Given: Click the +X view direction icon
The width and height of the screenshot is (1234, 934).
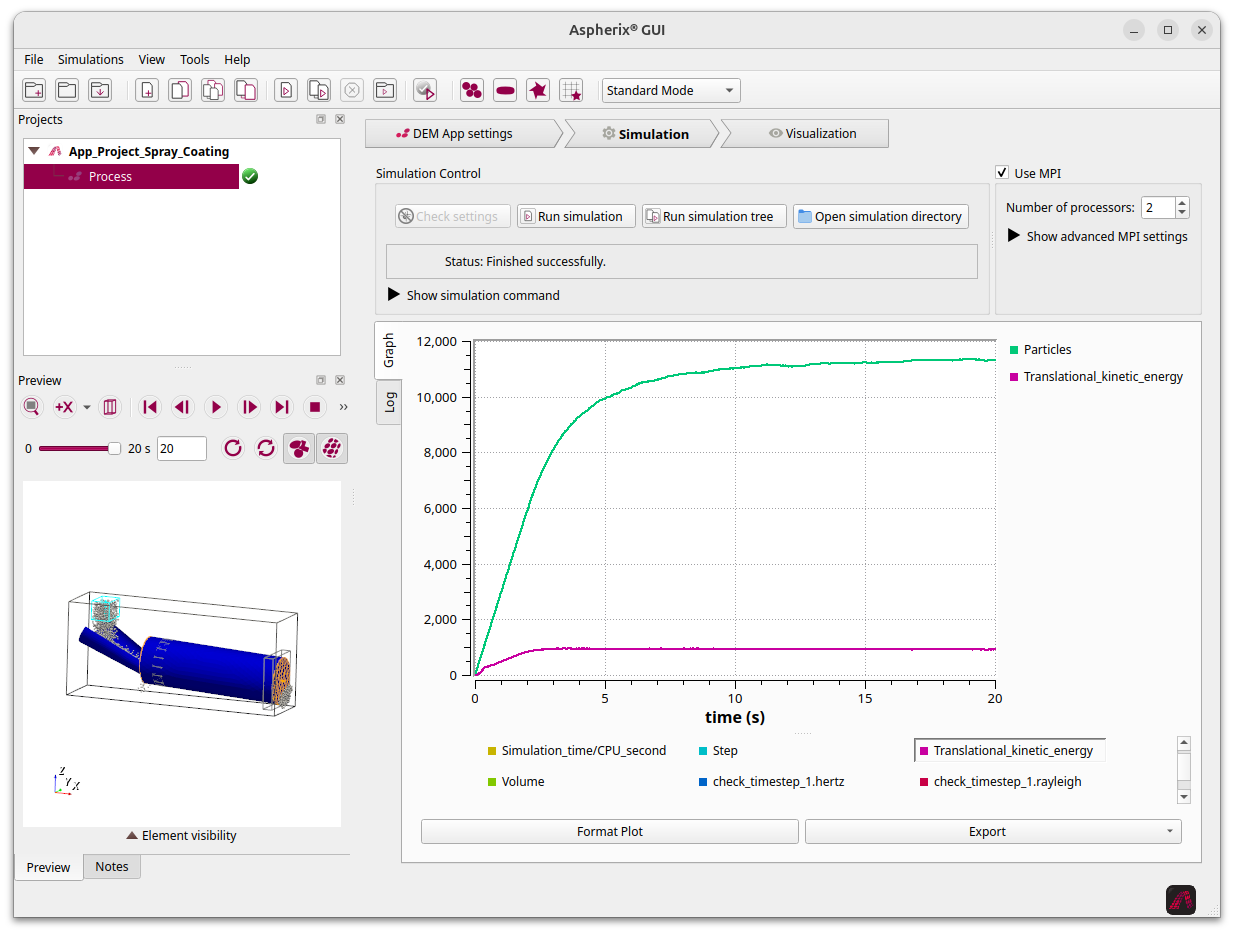Looking at the screenshot, I should (64, 407).
